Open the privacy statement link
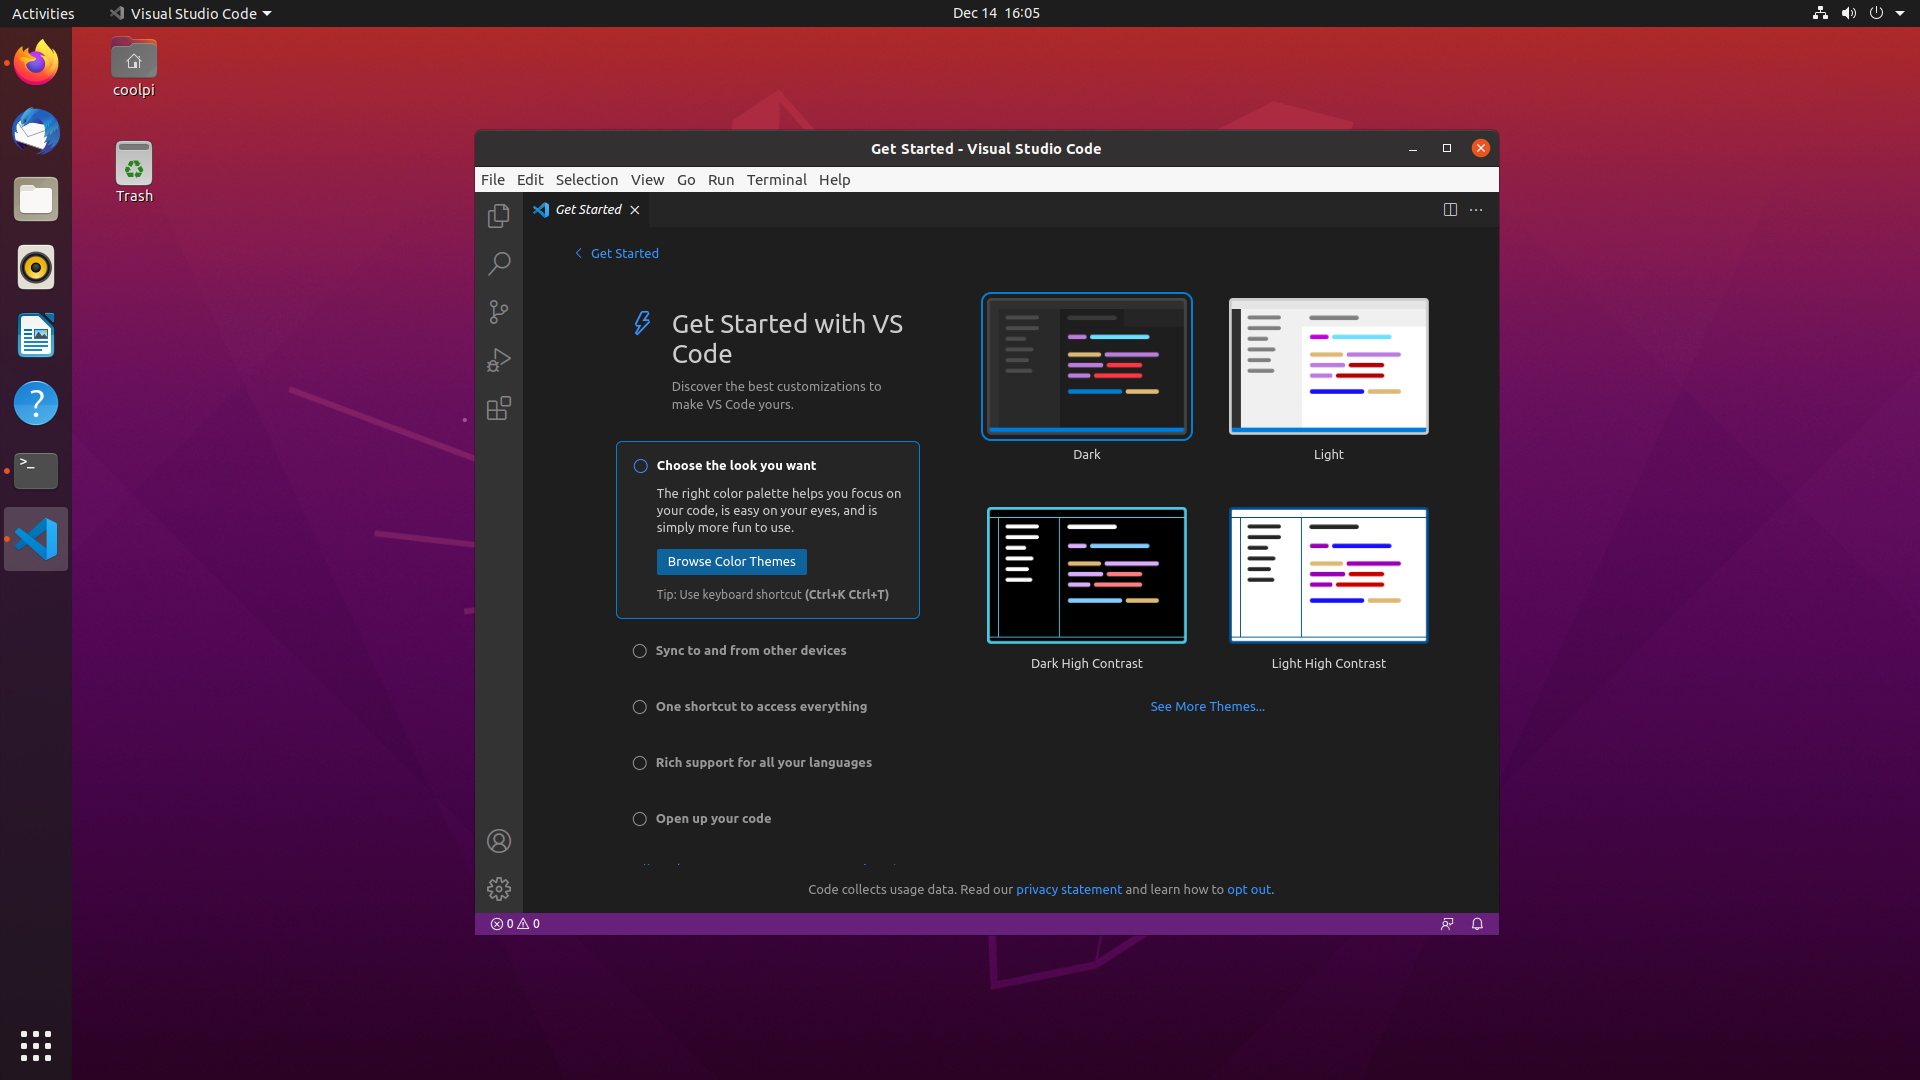Screen dimensions: 1920x1080 1068,889
